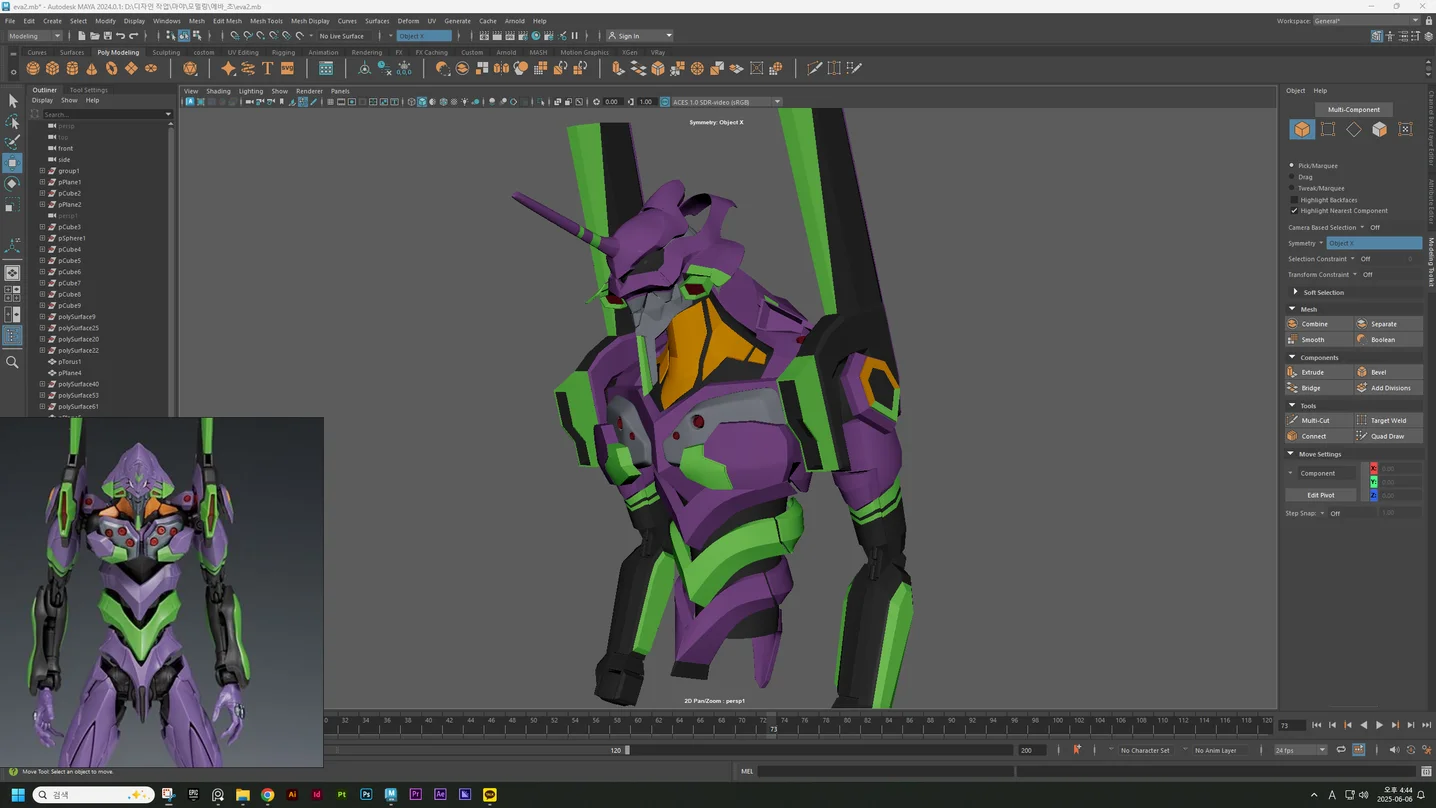Select the Quad Draw tool
Image resolution: width=1436 pixels, height=808 pixels.
tap(1388, 436)
